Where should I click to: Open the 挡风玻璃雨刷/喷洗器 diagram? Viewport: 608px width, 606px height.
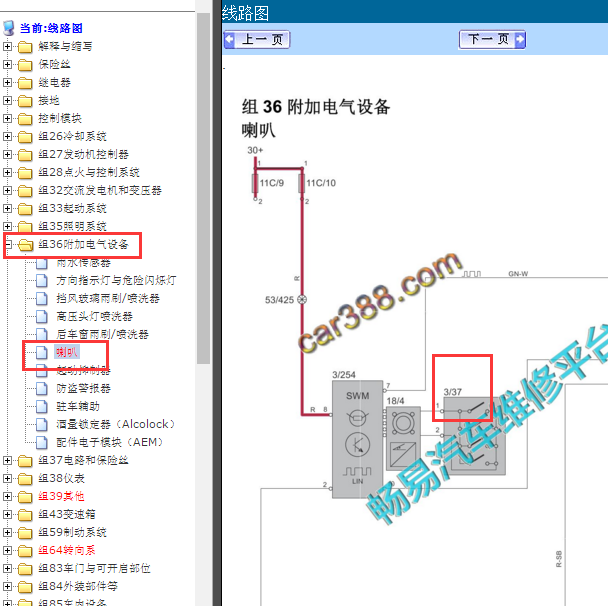(108, 299)
